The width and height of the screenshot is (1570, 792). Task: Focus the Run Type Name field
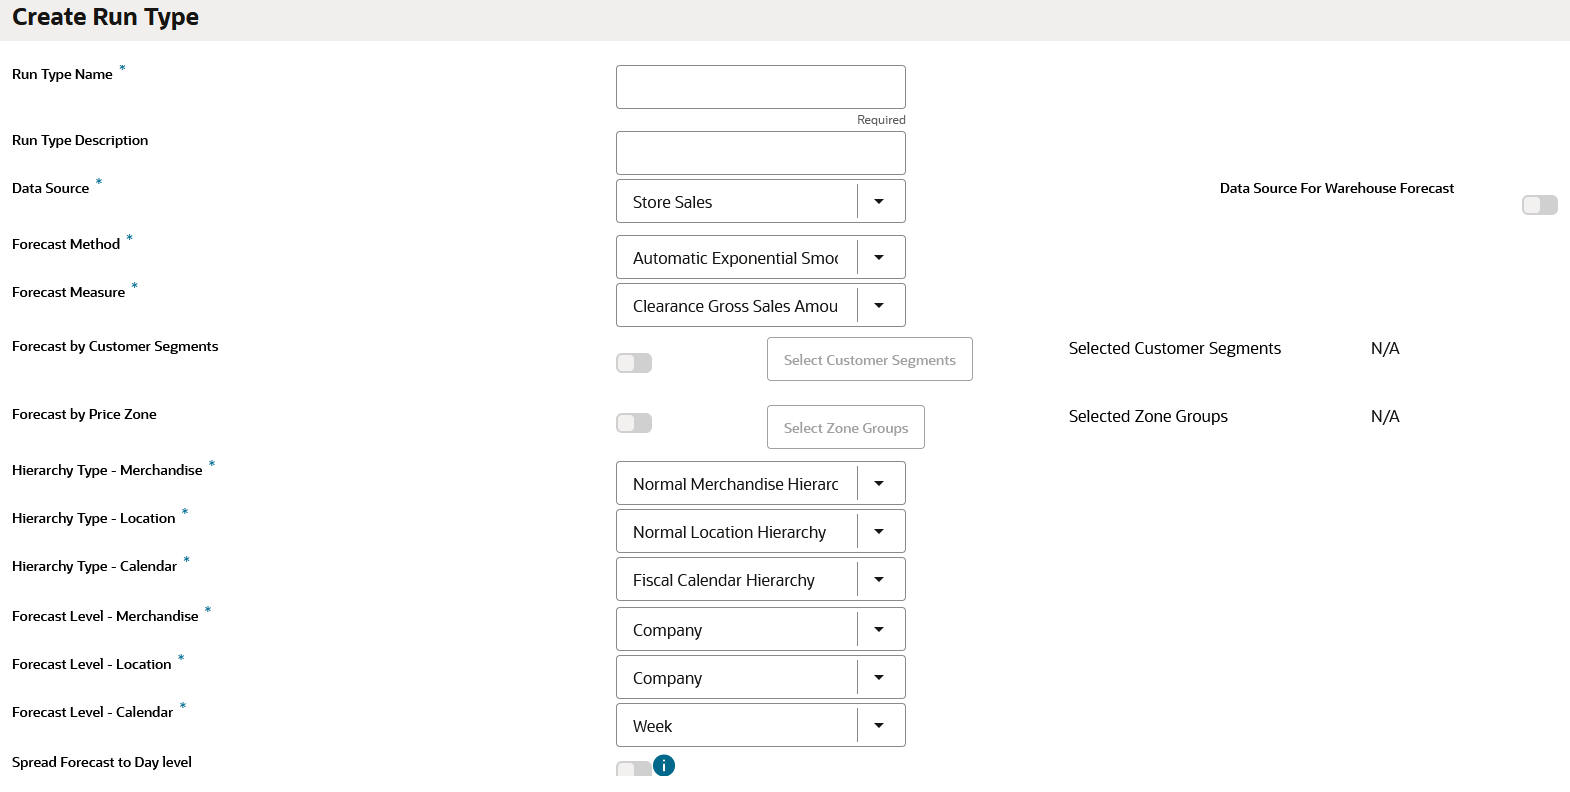[760, 88]
